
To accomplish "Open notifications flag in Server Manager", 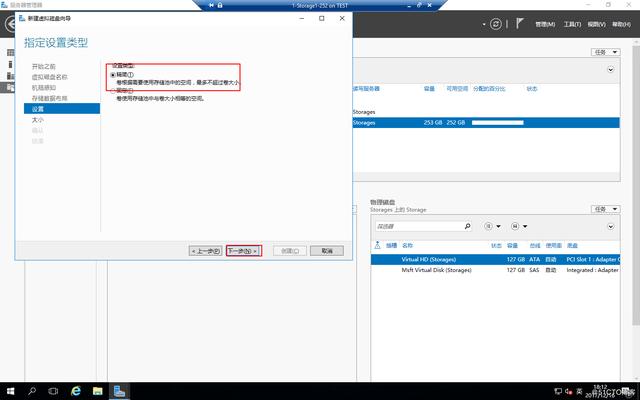I will [519, 24].
